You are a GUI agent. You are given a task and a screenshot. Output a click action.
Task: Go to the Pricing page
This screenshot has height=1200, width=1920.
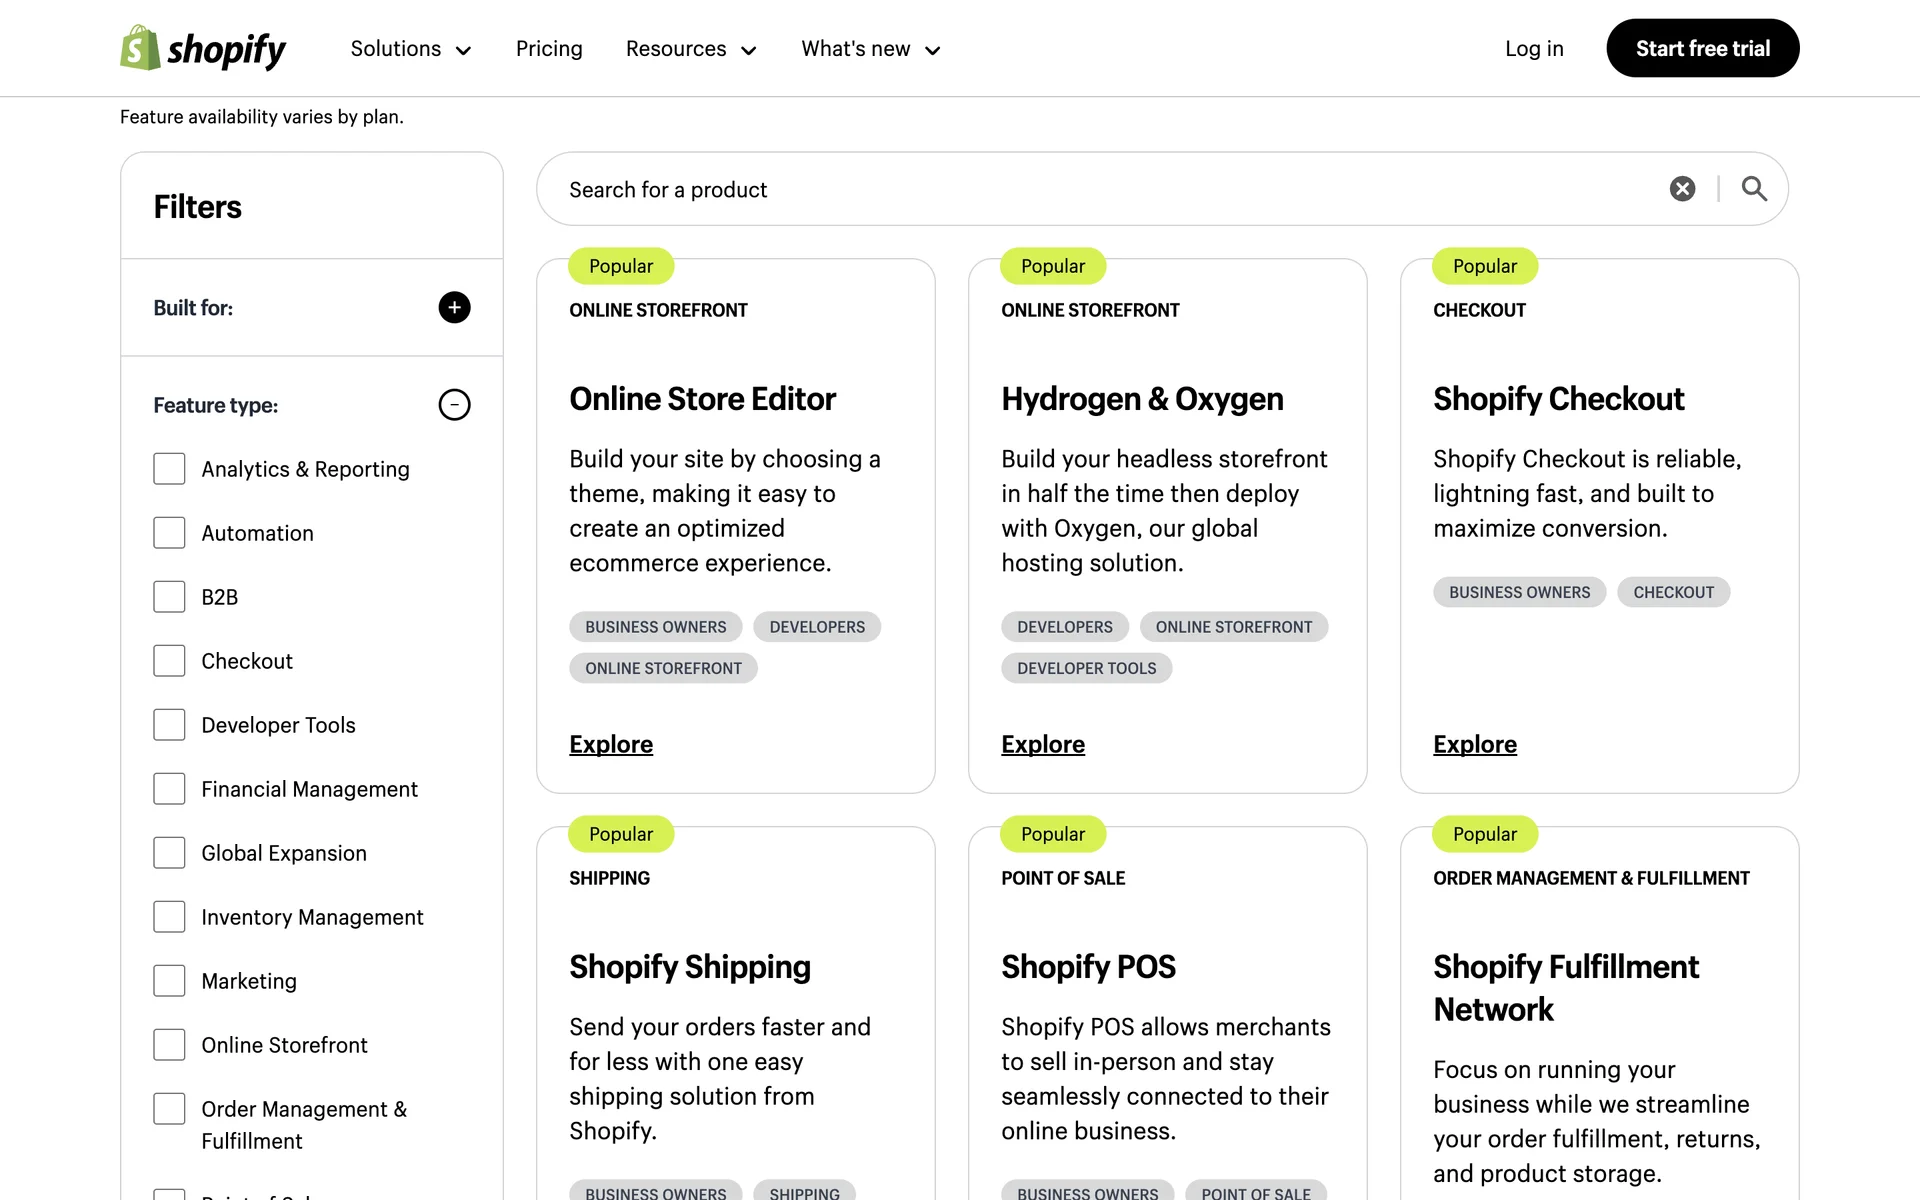click(549, 49)
